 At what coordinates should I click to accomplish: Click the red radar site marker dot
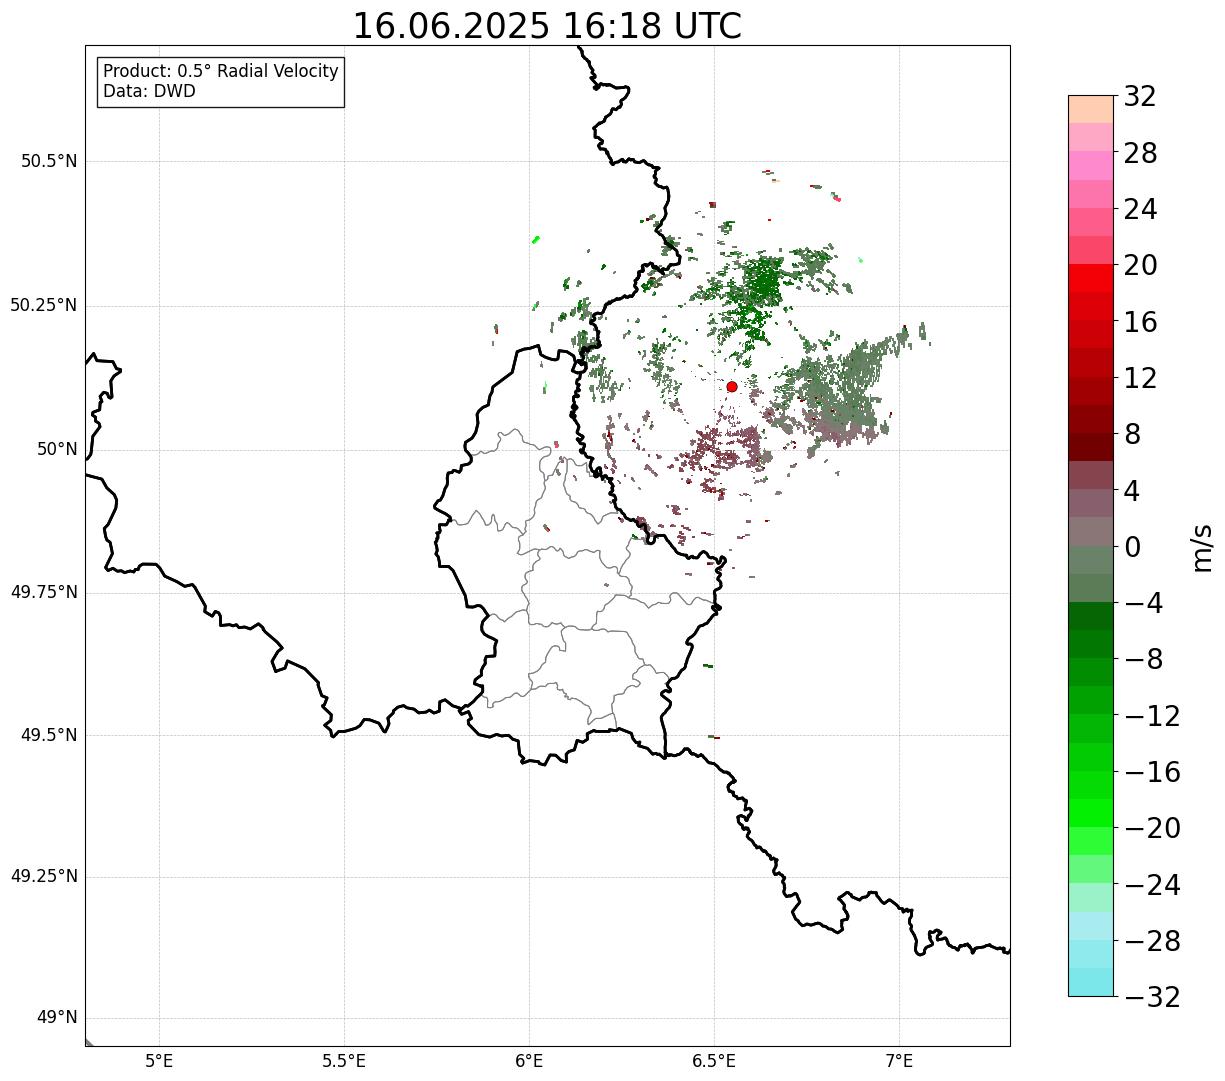[x=732, y=387]
